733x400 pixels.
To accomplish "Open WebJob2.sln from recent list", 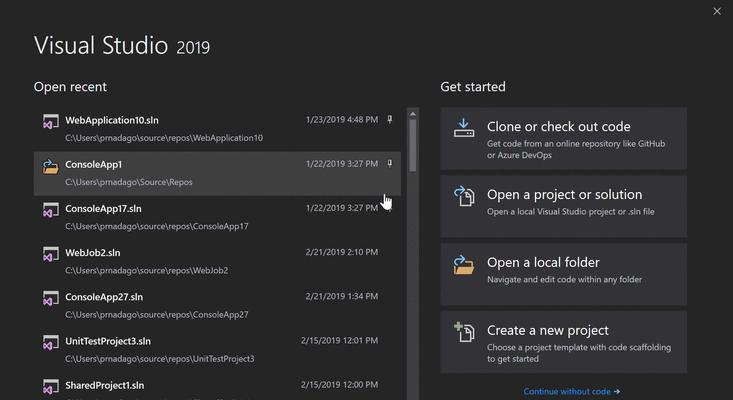I will [217, 262].
